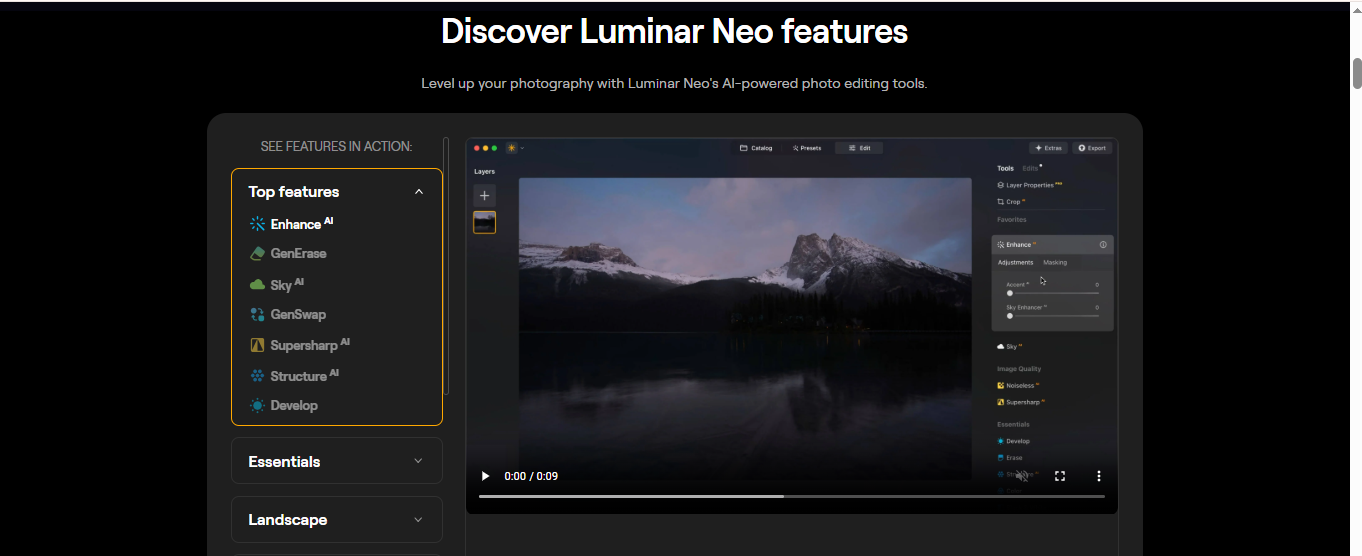This screenshot has width=1362, height=556.
Task: Open the video in fullscreen
Action: point(1060,476)
